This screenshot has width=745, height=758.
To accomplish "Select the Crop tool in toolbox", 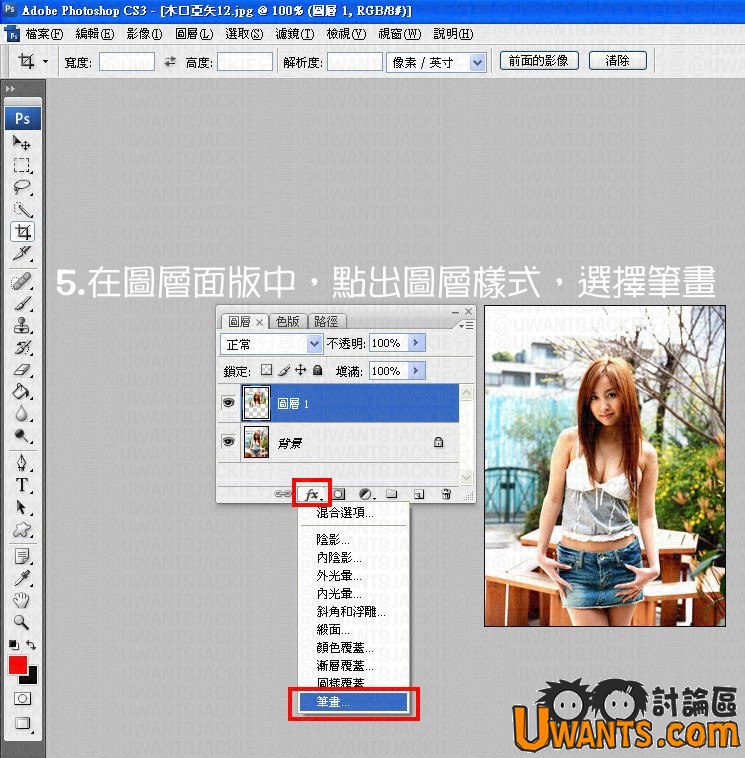I will (x=22, y=232).
